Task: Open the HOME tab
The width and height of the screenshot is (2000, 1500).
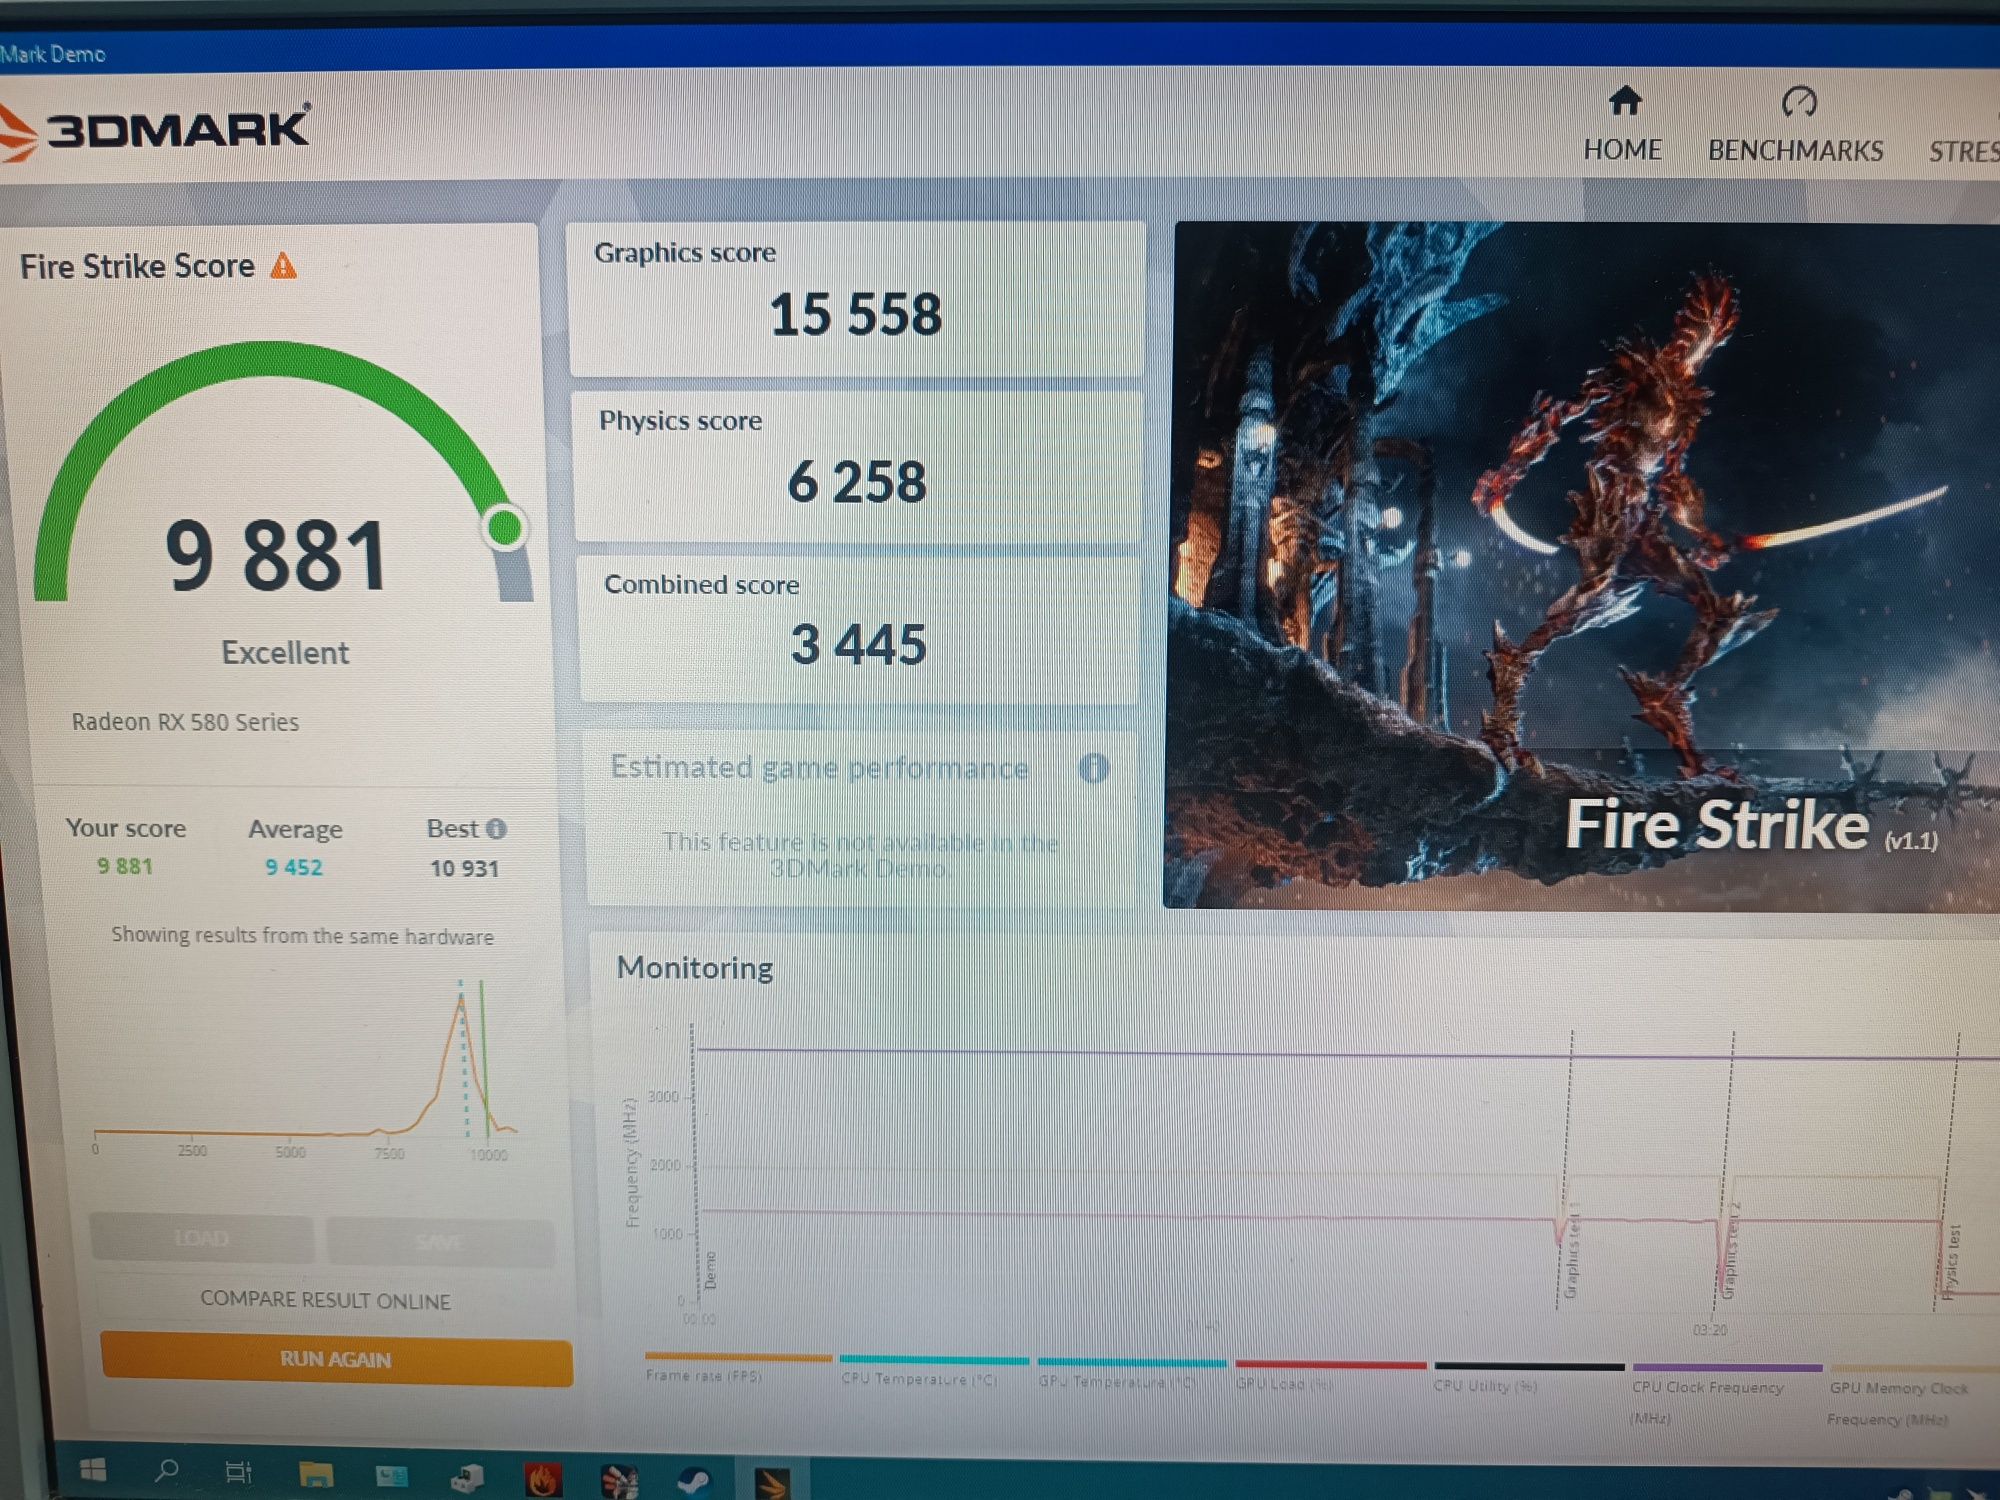Action: click(x=1622, y=125)
